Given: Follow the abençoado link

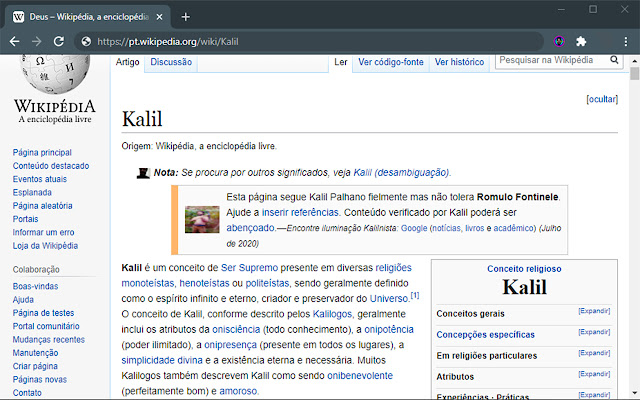Looking at the screenshot, I should tap(251, 228).
